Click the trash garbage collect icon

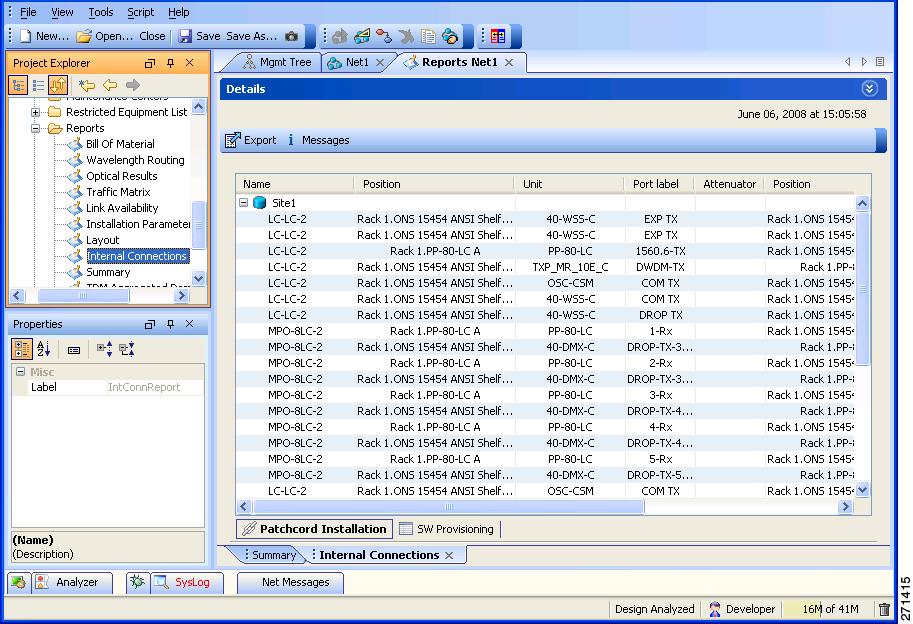pyautogui.click(x=884, y=609)
